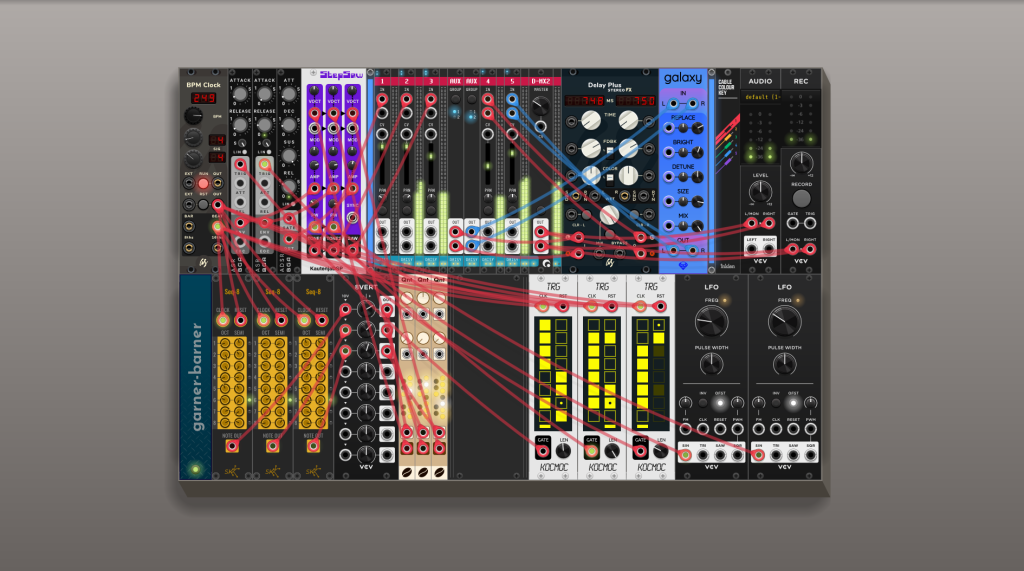Image resolution: width=1024 pixels, height=571 pixels.
Task: Click the IN L jack on galaxy
Action: tap(673, 104)
